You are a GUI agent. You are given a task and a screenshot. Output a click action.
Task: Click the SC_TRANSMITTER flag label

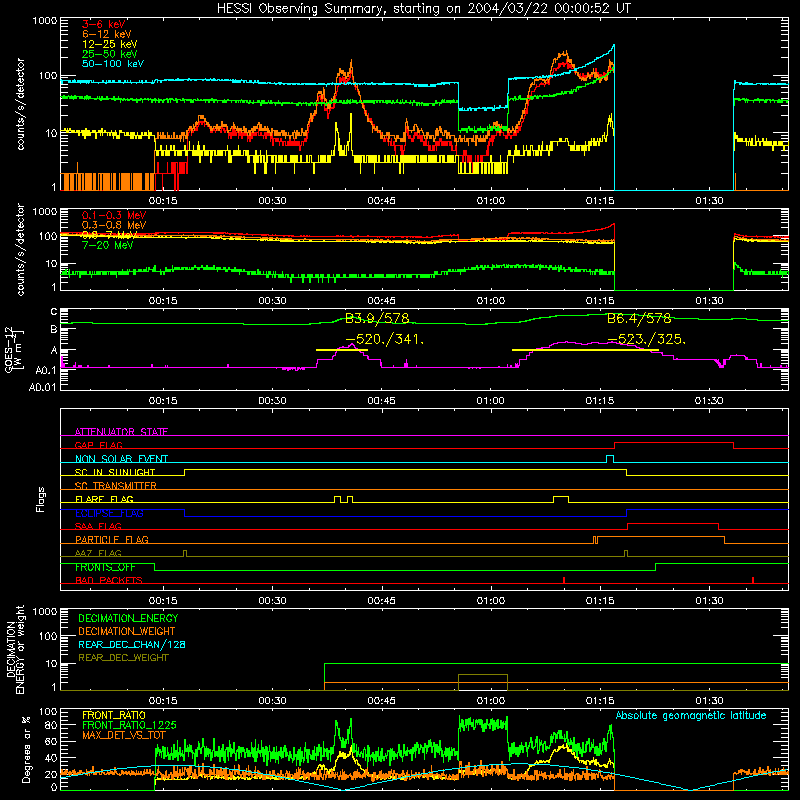(x=115, y=486)
